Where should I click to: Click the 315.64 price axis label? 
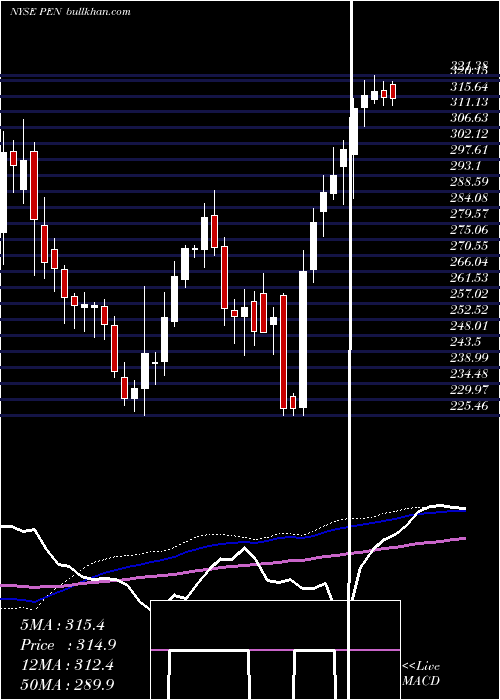tap(469, 87)
